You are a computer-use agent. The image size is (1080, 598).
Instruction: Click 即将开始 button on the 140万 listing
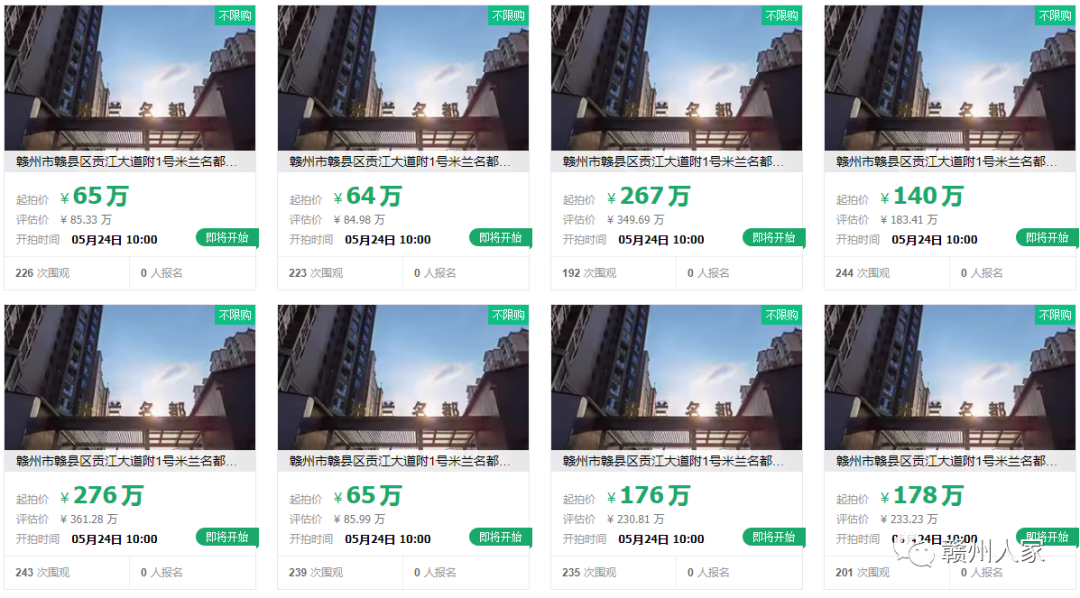point(1047,238)
